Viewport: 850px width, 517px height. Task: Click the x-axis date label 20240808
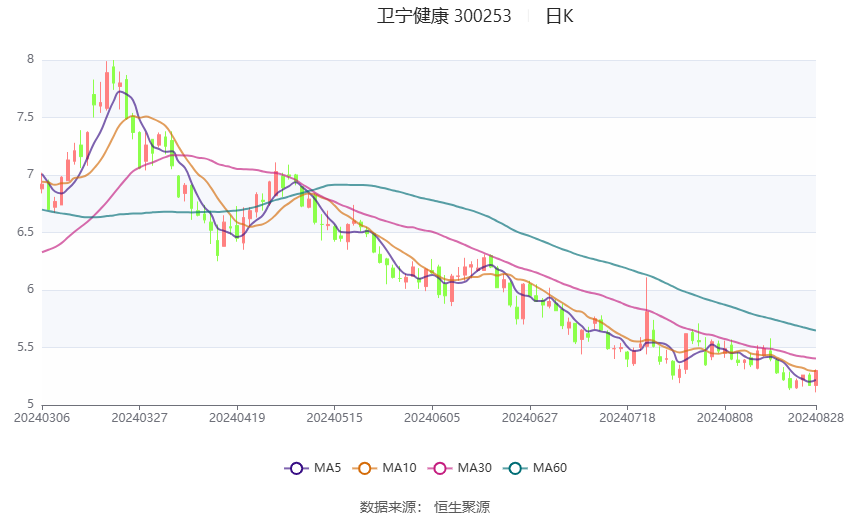725,418
